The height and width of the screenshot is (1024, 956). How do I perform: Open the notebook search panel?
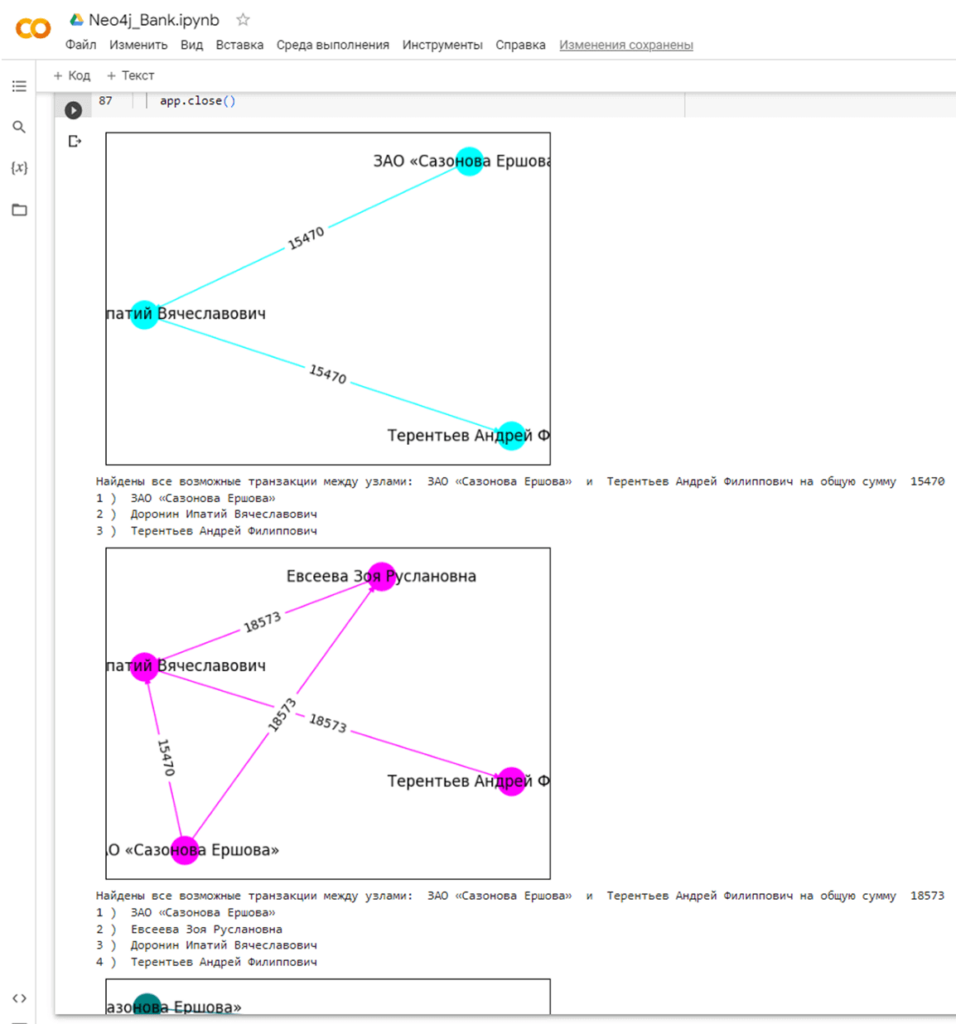pyautogui.click(x=19, y=127)
